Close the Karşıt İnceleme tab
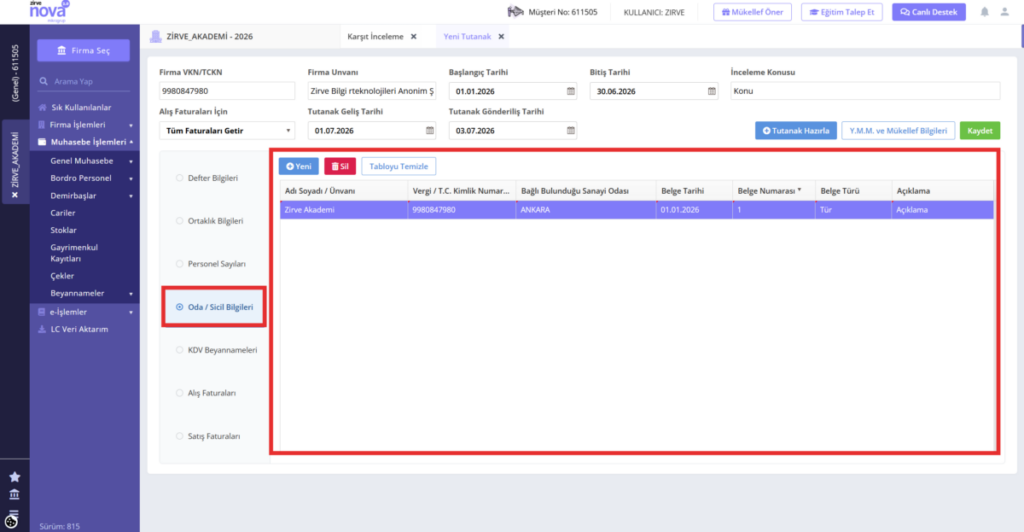 (x=413, y=37)
